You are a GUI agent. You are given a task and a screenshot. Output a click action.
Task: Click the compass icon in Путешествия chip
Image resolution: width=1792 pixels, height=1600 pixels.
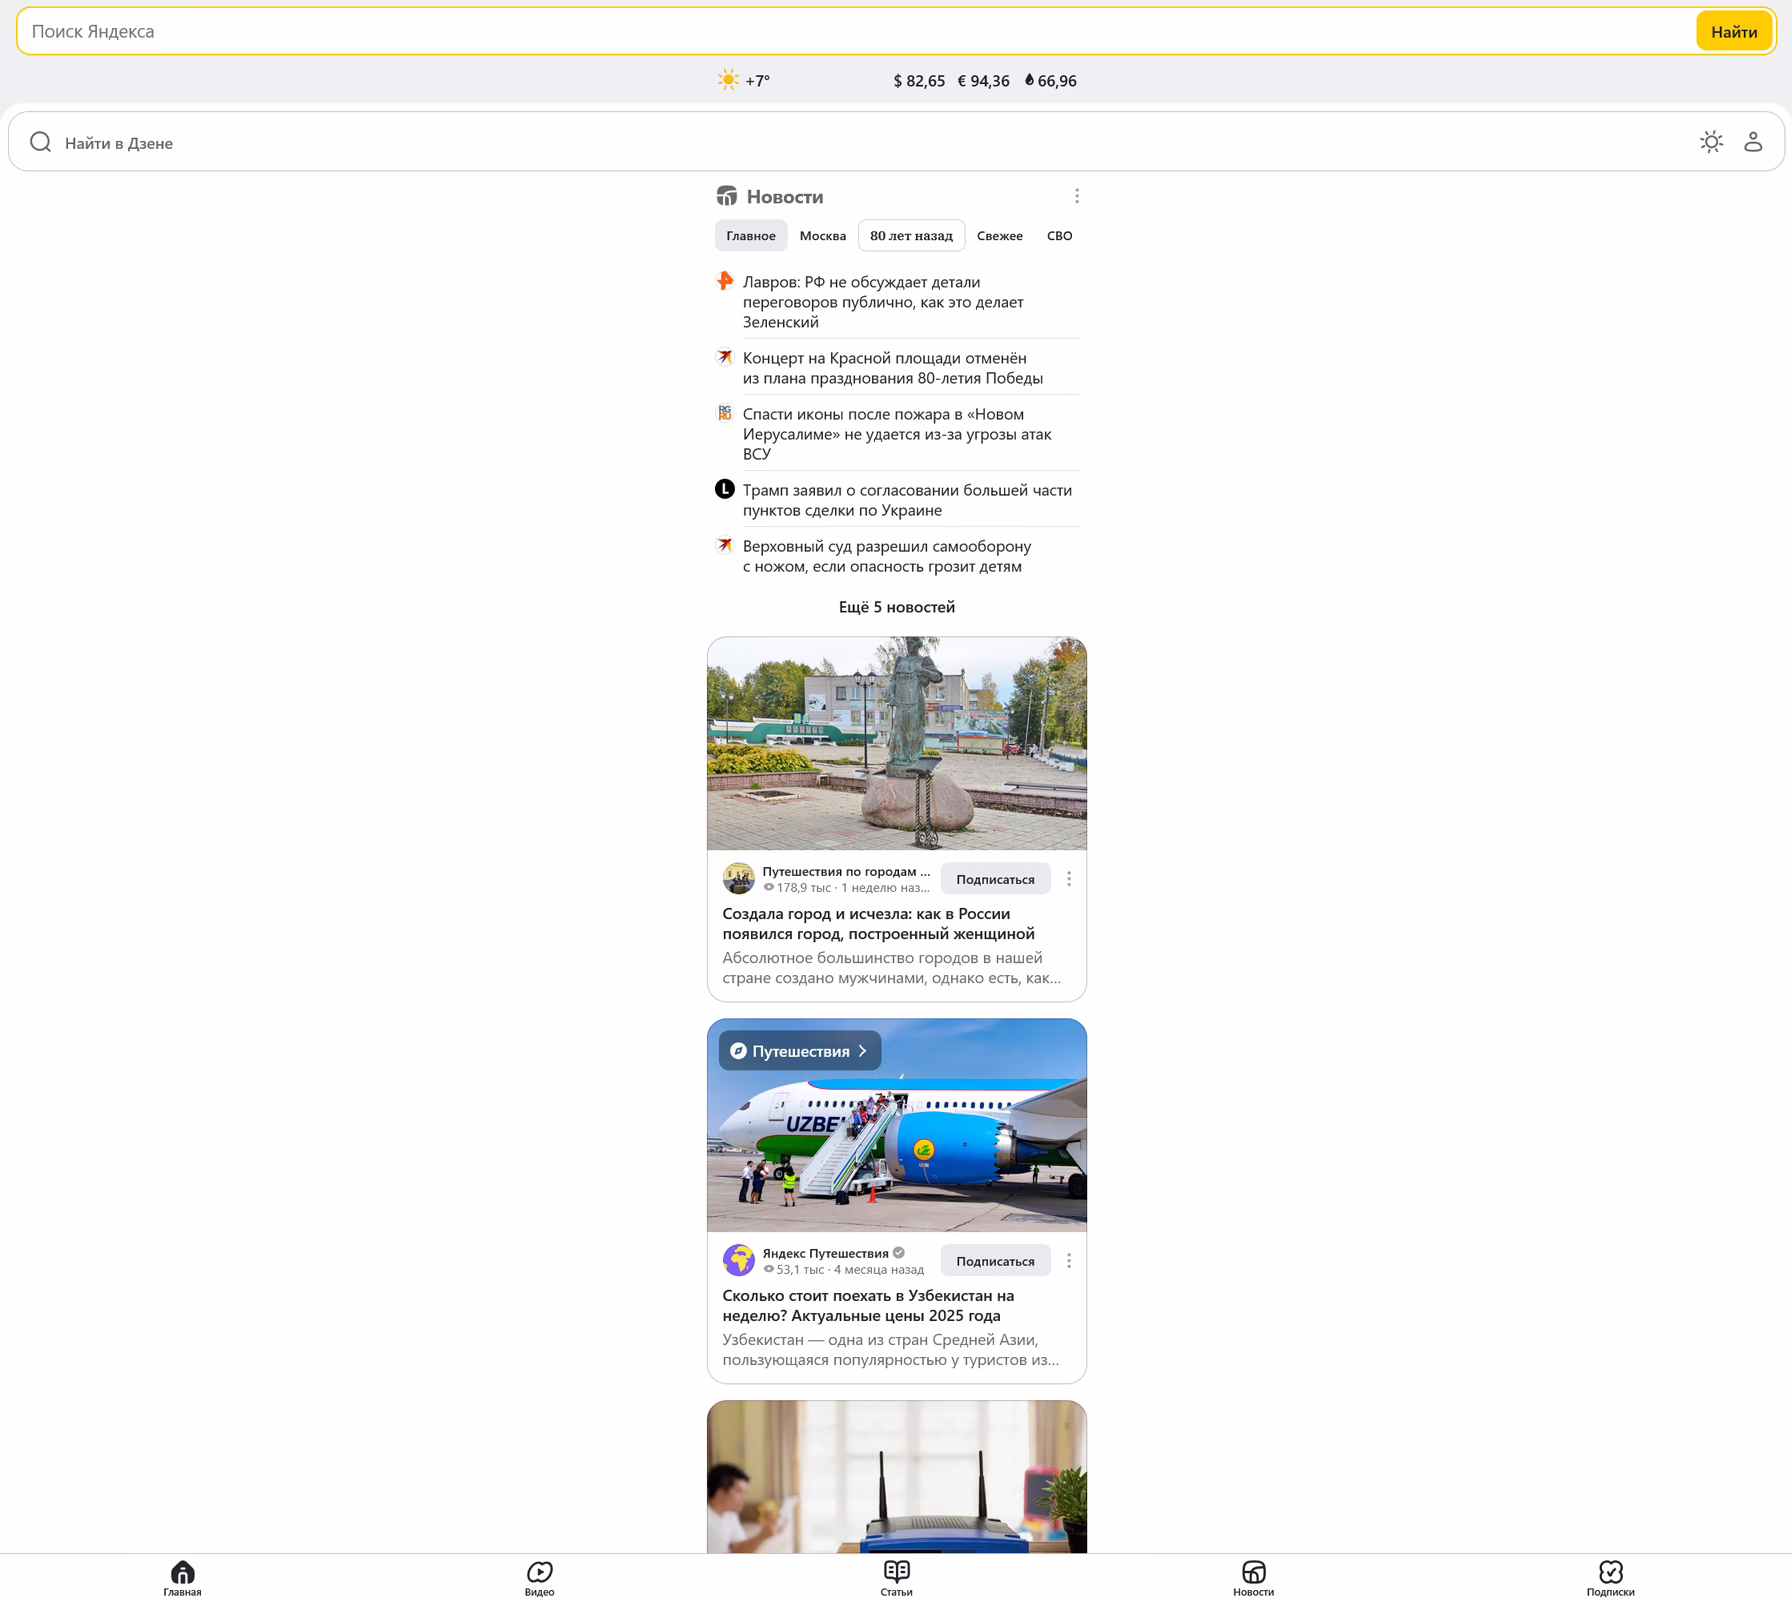click(x=738, y=1051)
